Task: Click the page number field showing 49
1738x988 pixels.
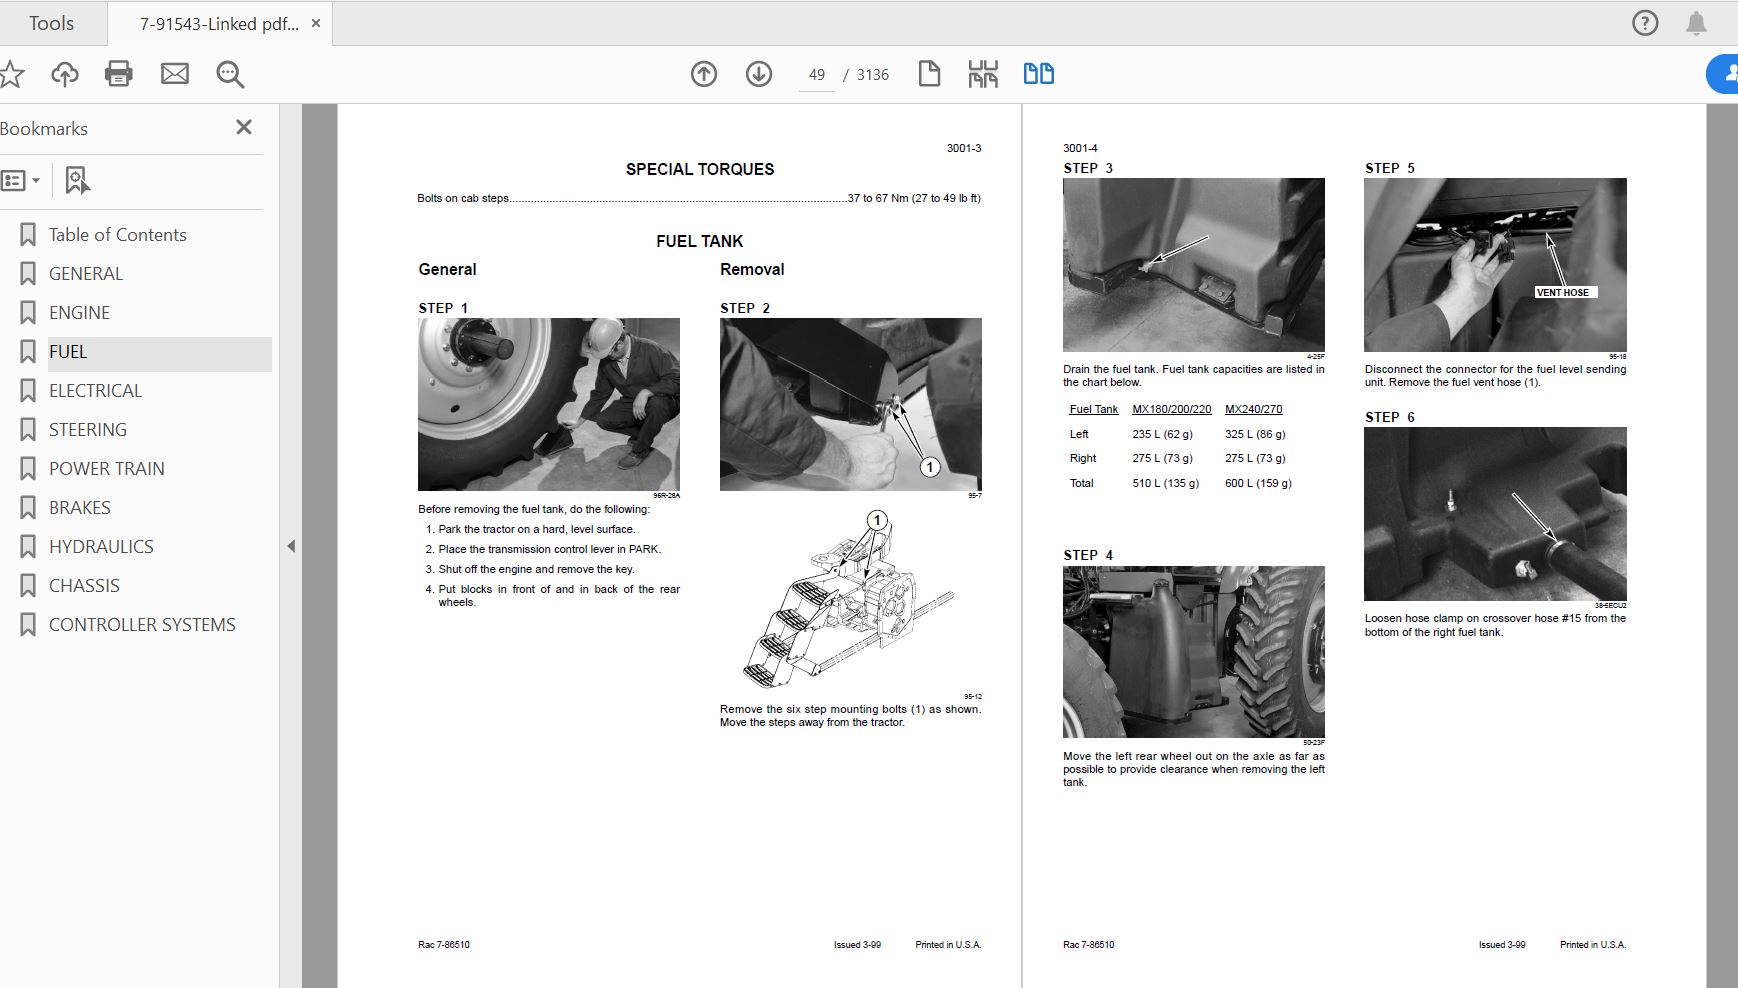Action: click(817, 75)
